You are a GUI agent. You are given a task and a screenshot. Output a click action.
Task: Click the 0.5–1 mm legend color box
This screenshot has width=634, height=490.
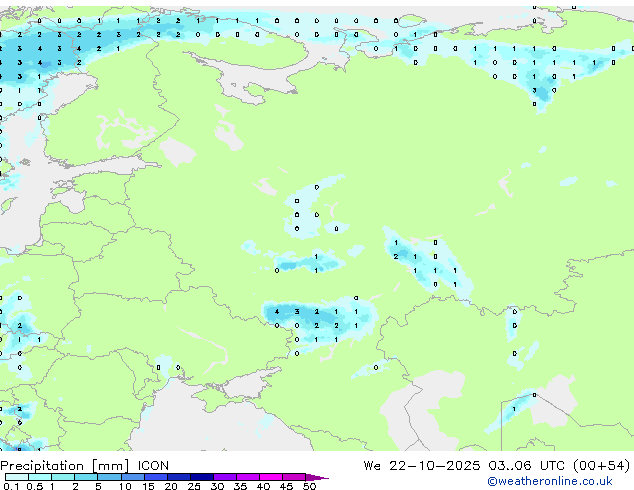(x=40, y=477)
